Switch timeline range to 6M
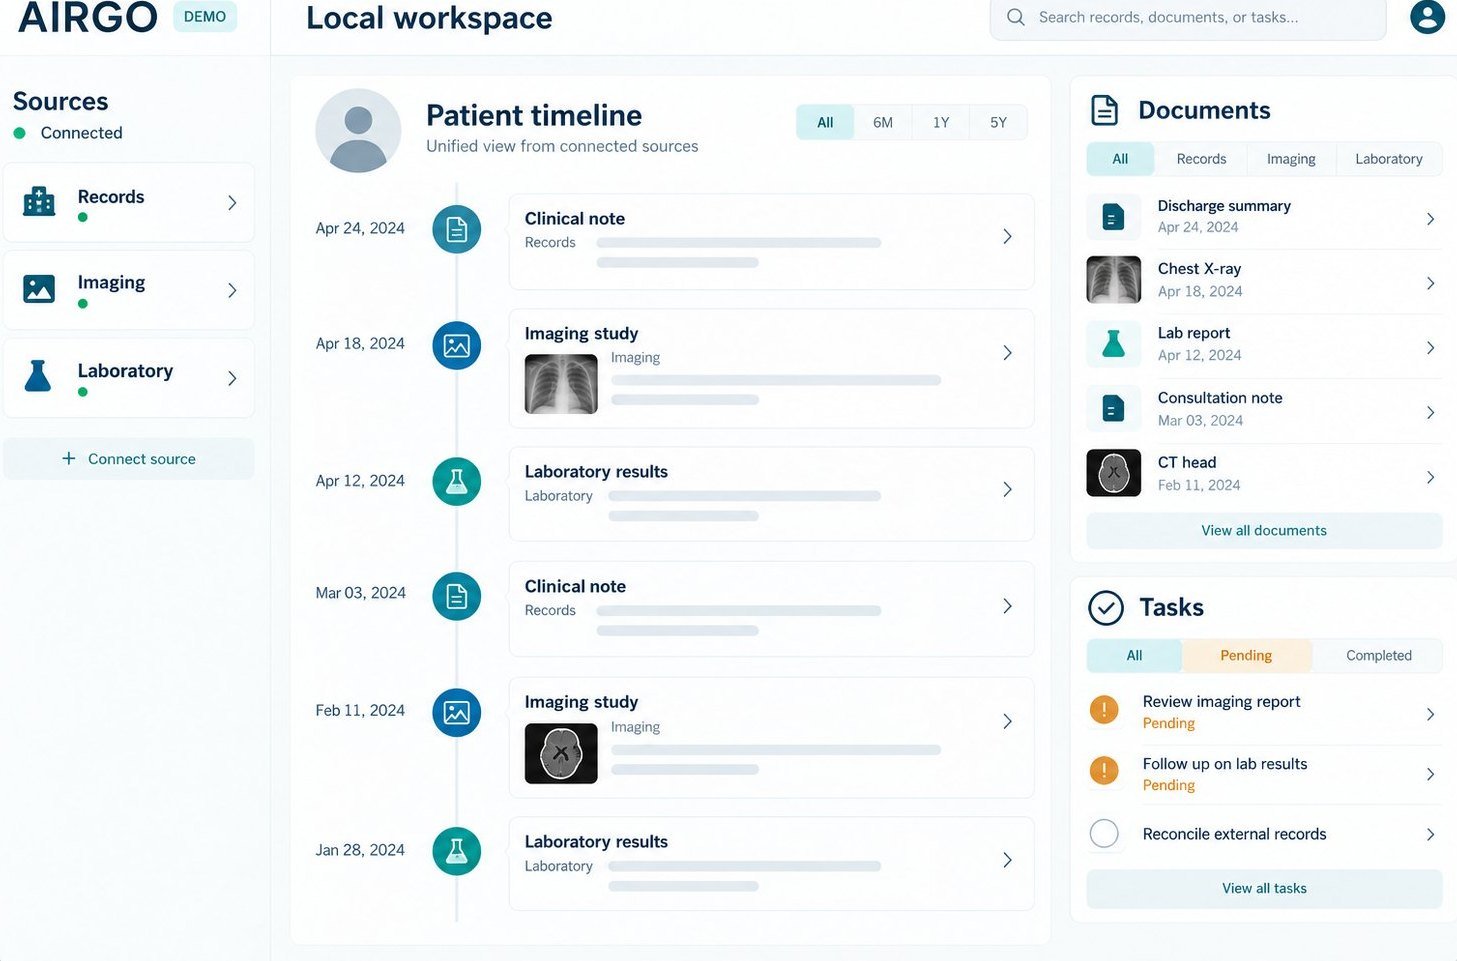This screenshot has height=961, width=1457. (x=883, y=122)
